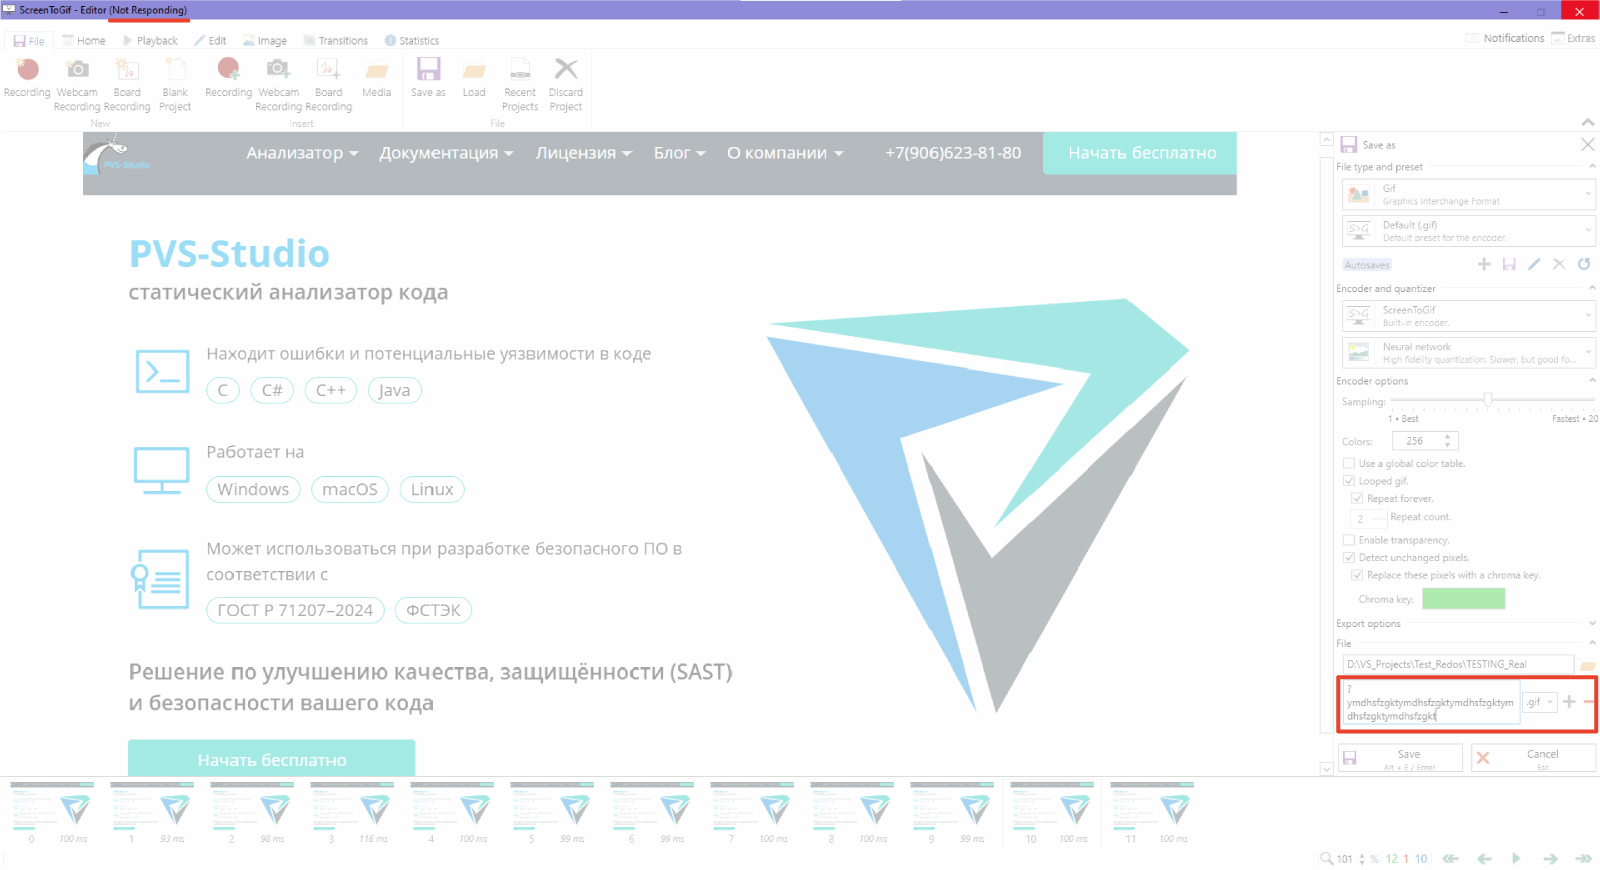The width and height of the screenshot is (1600, 870).
Task: Go to the first frame
Action: click(1451, 858)
